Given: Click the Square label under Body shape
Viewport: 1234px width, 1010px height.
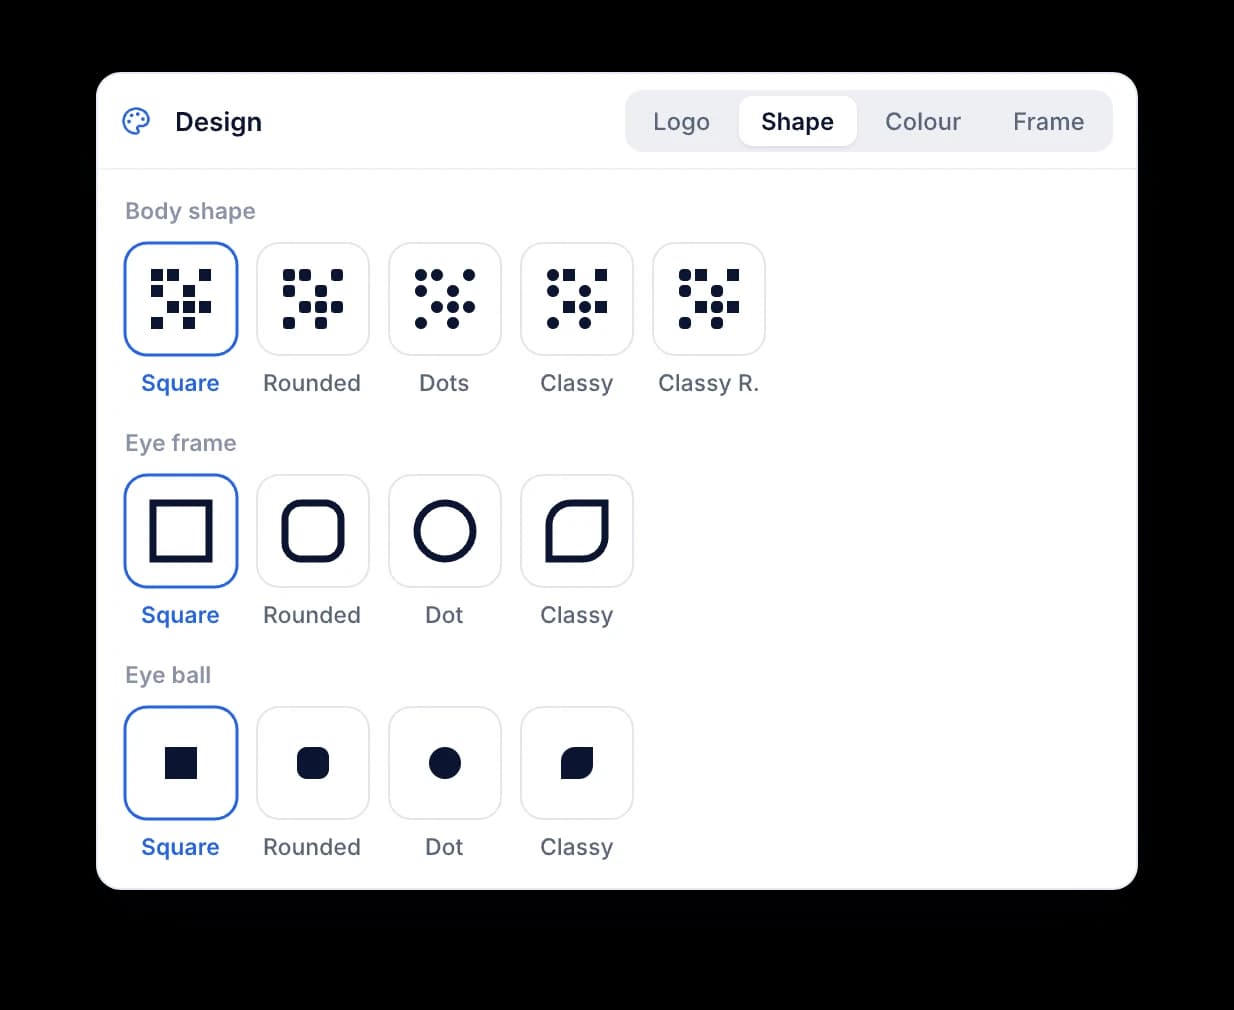Looking at the screenshot, I should (180, 383).
